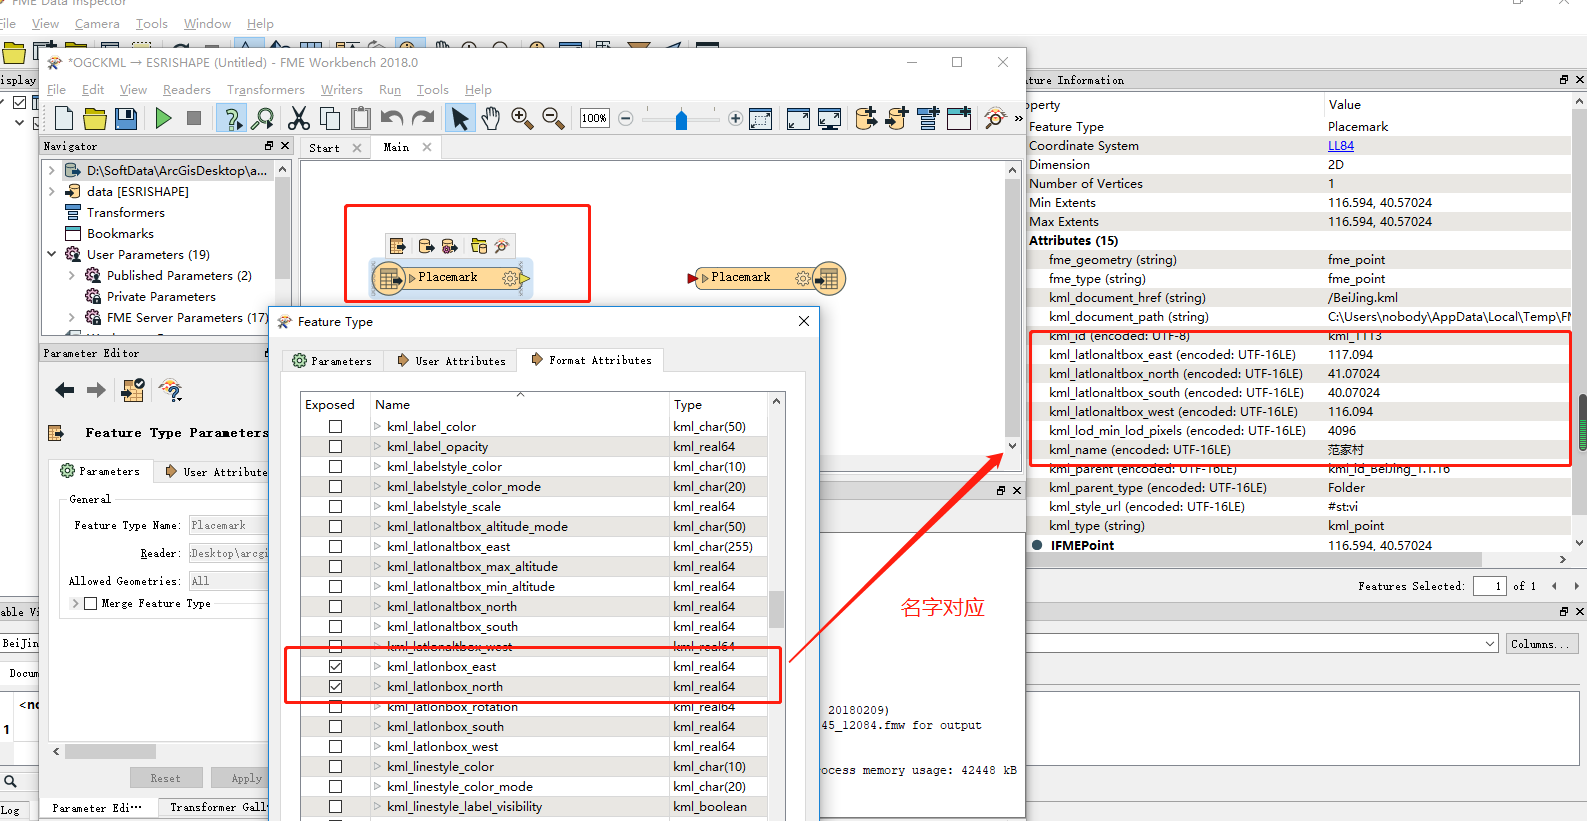Collapse the User Parameters (19) node
The height and width of the screenshot is (821, 1587).
pyautogui.click(x=51, y=254)
